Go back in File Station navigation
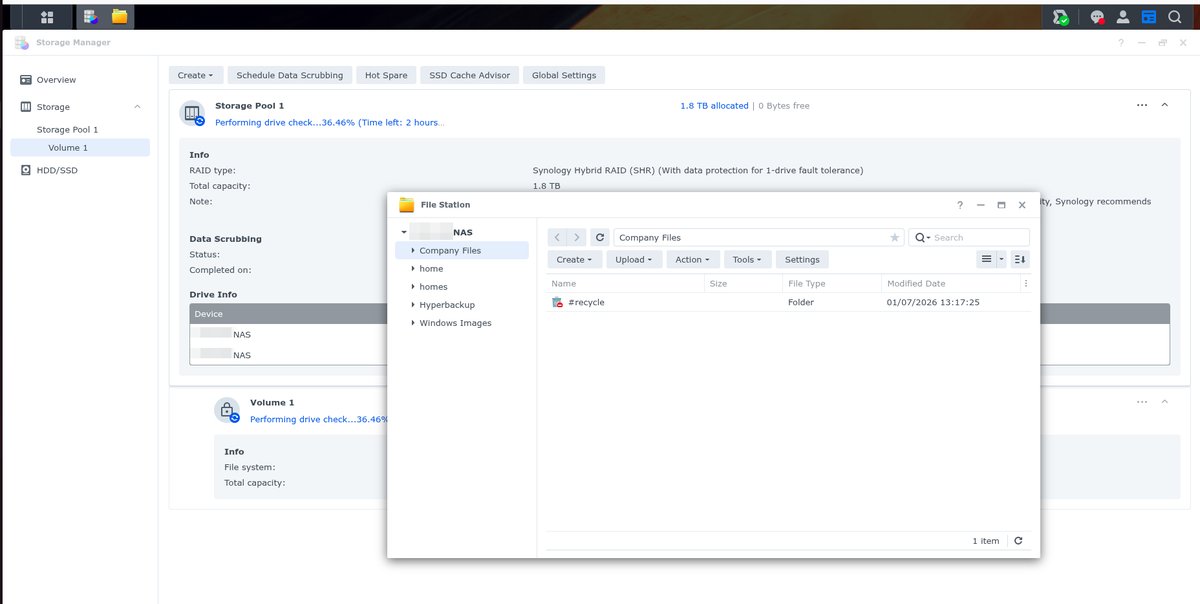This screenshot has width=1200, height=604. click(557, 237)
